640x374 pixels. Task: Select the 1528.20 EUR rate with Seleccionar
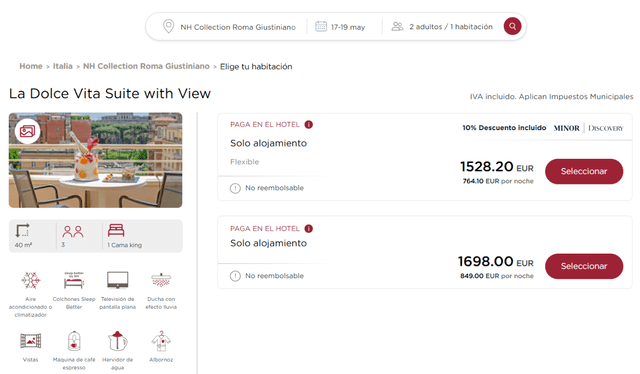[x=584, y=171]
